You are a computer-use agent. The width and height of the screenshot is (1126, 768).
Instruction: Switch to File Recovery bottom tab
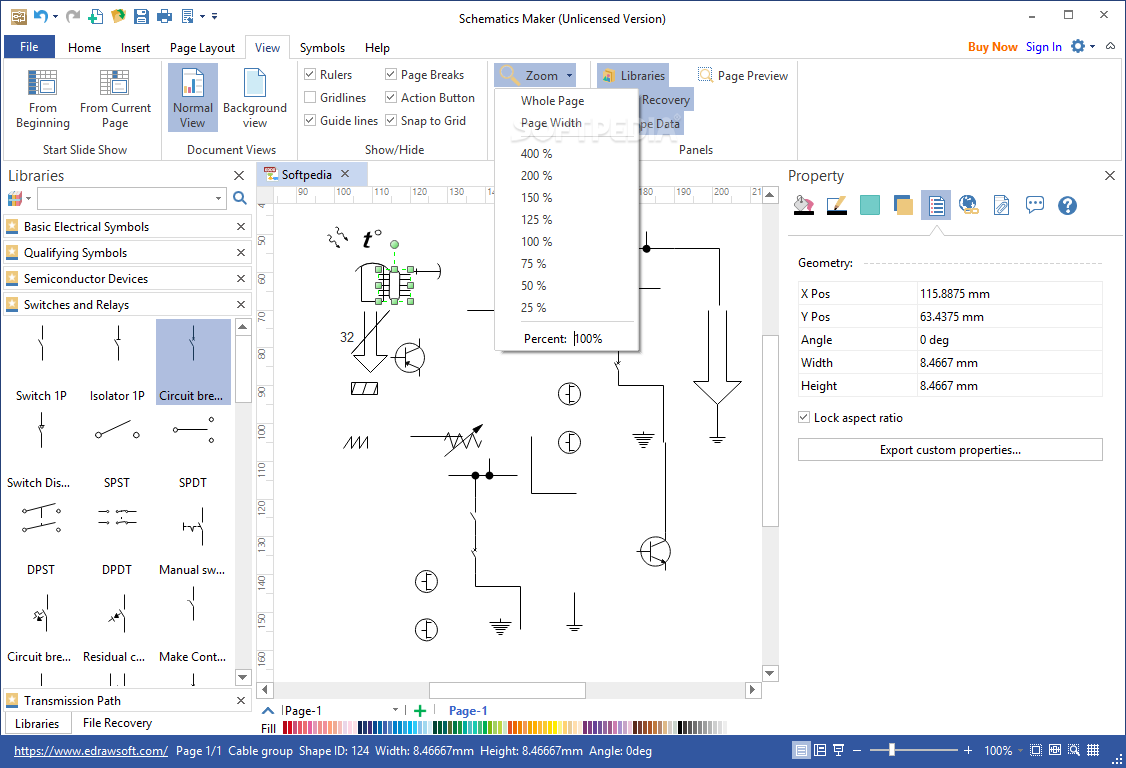click(117, 723)
